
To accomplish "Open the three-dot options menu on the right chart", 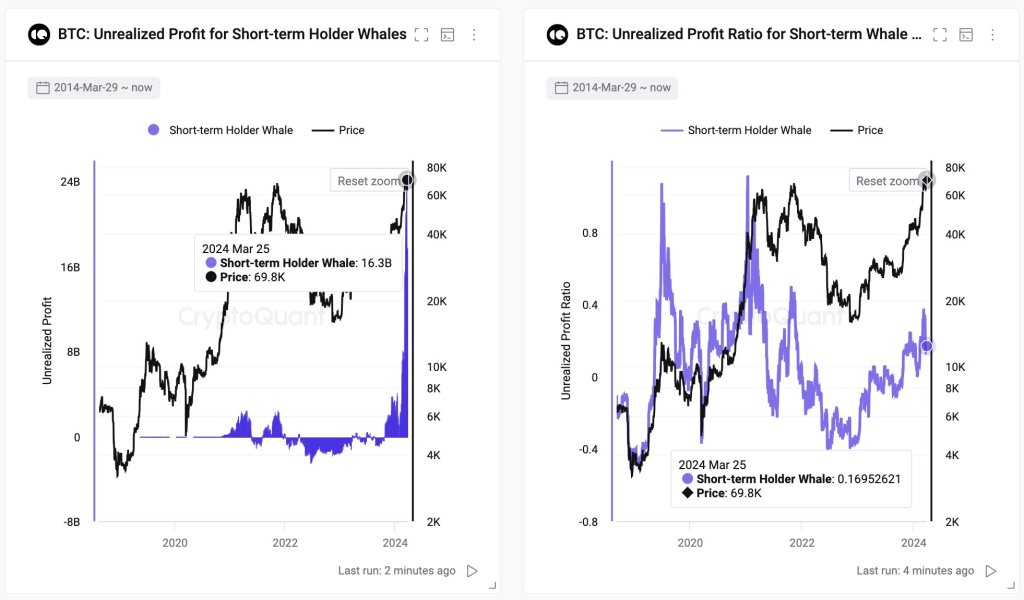I will pos(992,33).
